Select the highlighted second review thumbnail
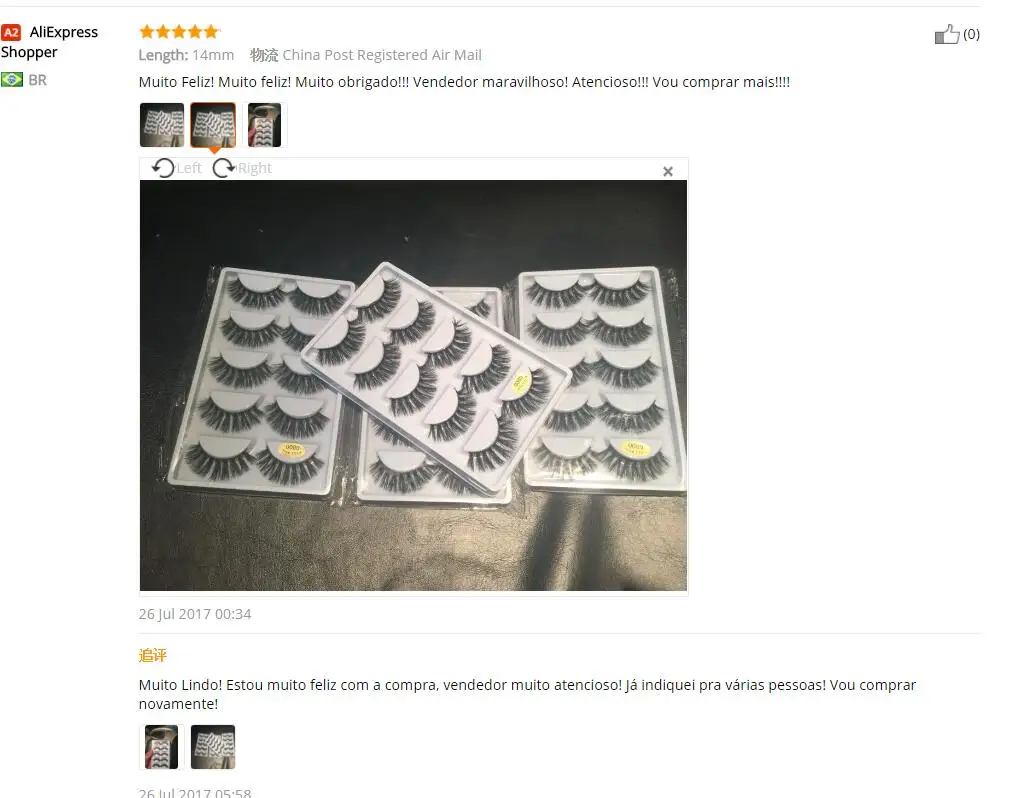This screenshot has height=798, width=1019. point(213,125)
